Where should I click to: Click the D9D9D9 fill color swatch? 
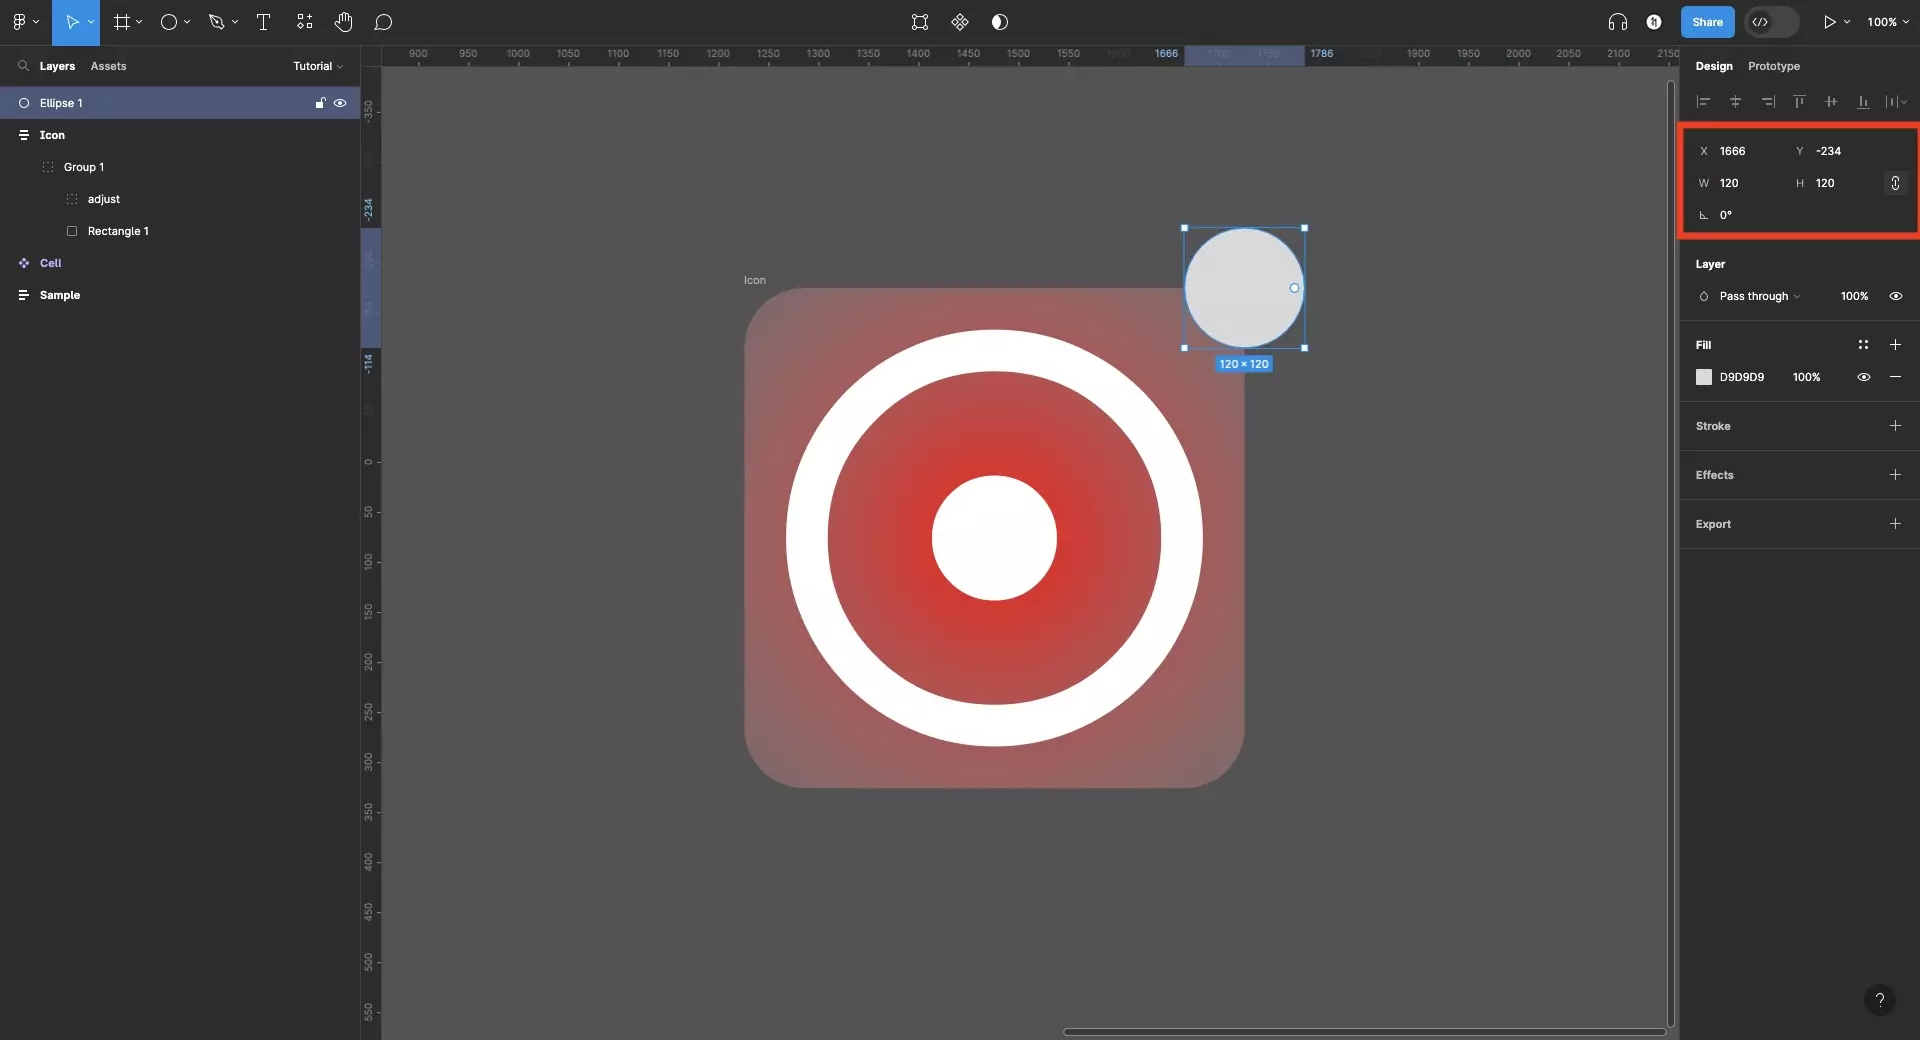click(1704, 377)
